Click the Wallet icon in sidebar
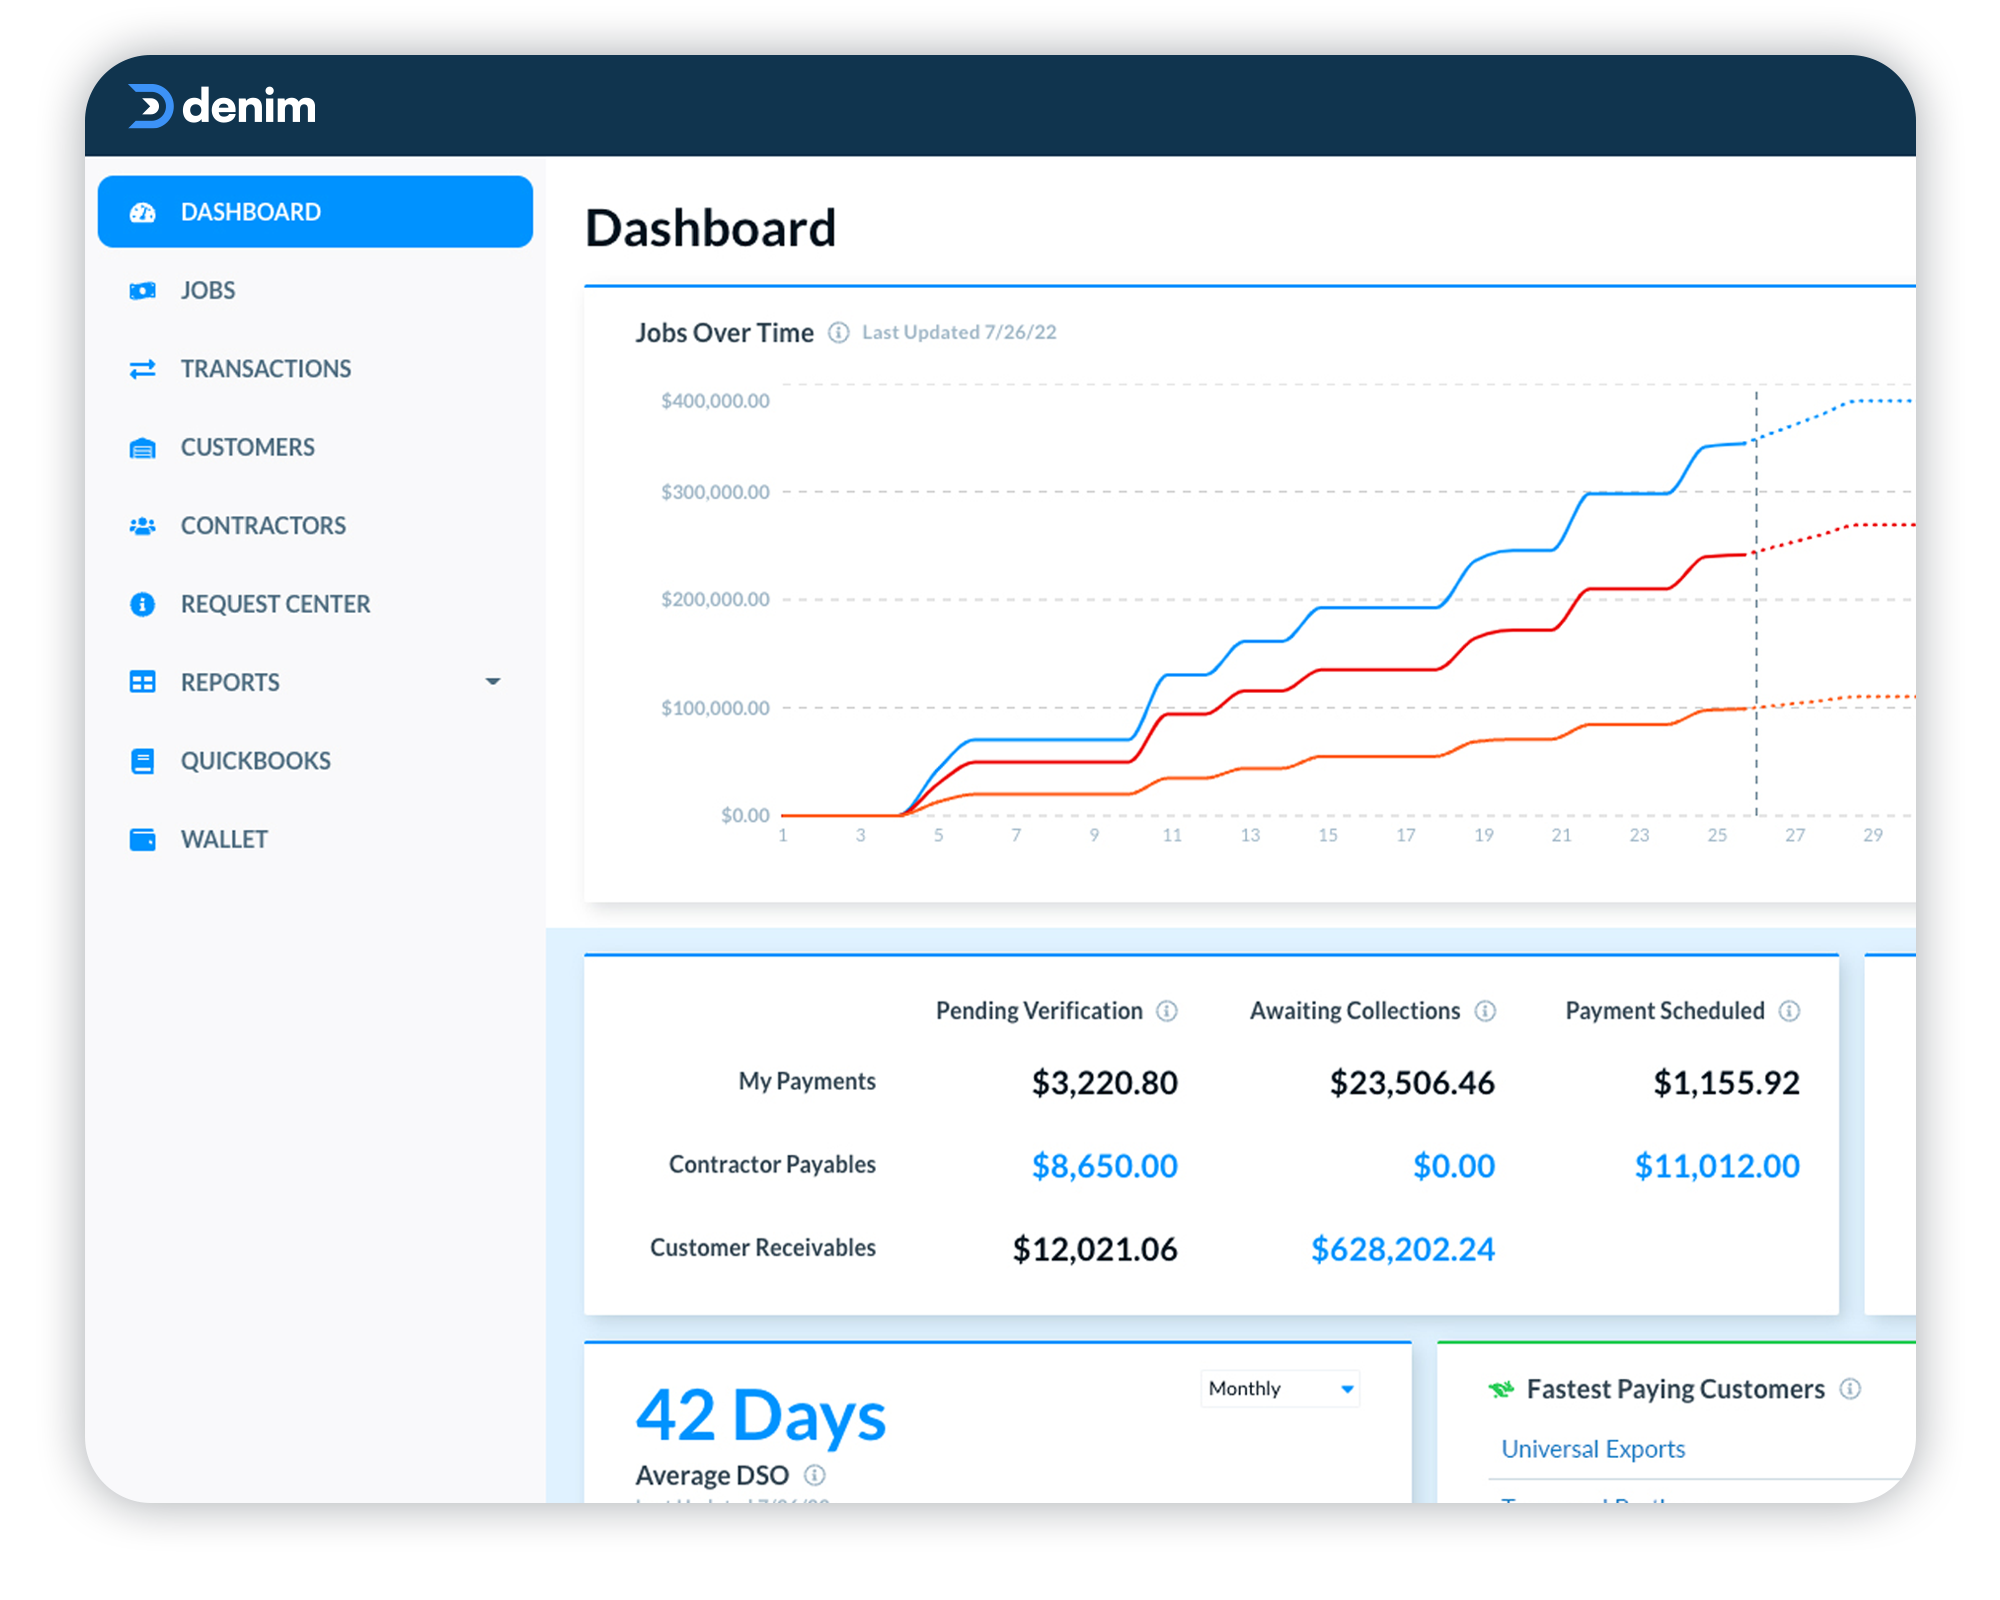This screenshot has height=1600, width=2000. [x=143, y=839]
